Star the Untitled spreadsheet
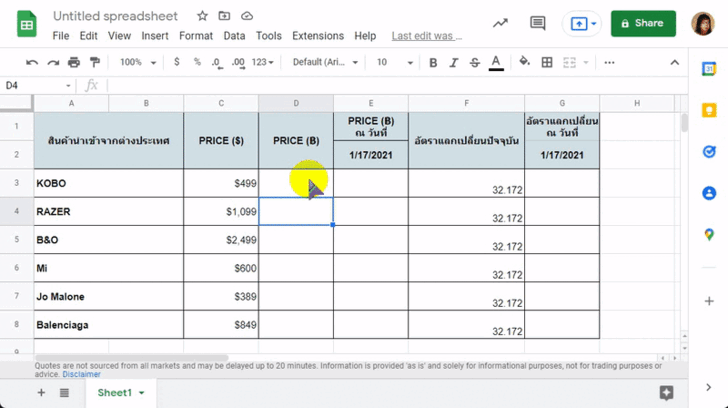 tap(202, 16)
